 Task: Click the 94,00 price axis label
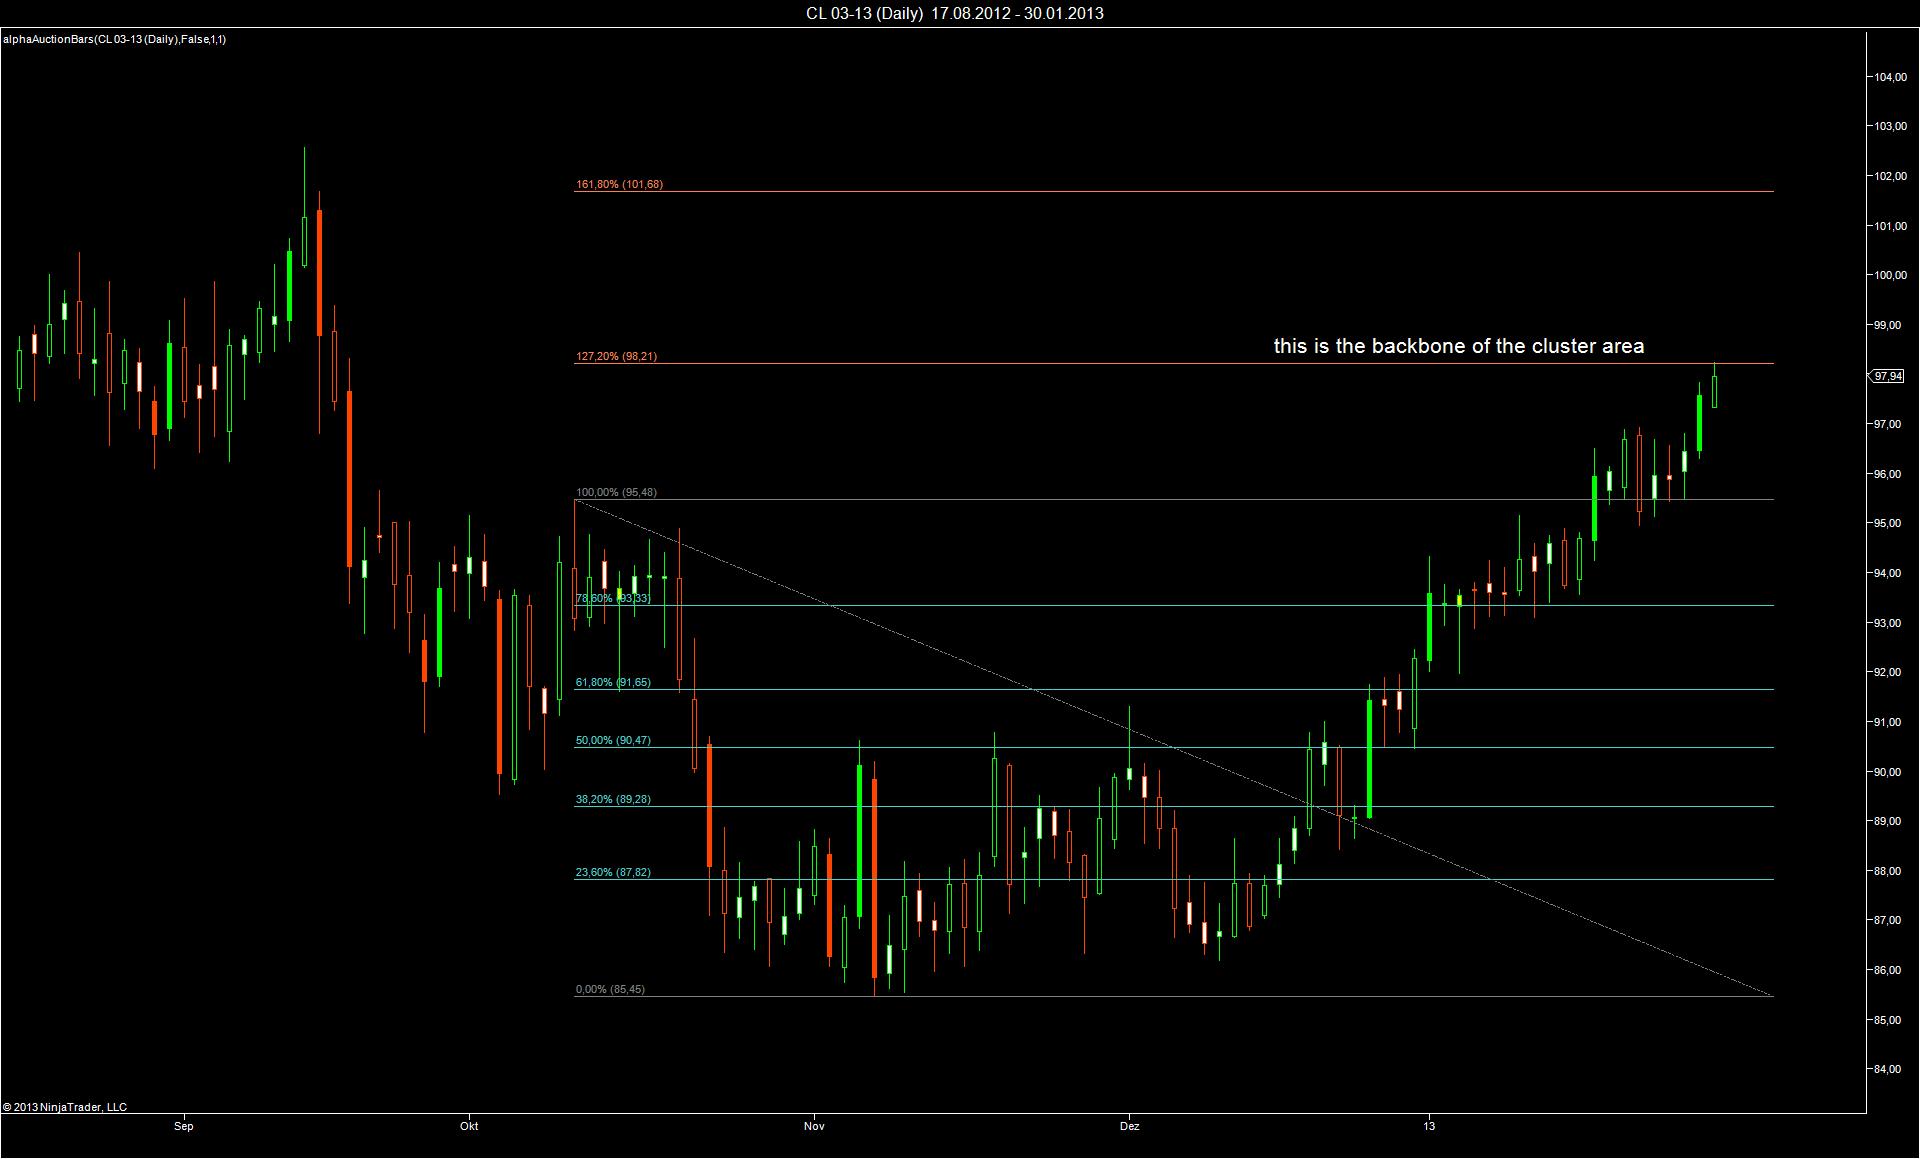pyautogui.click(x=1889, y=574)
